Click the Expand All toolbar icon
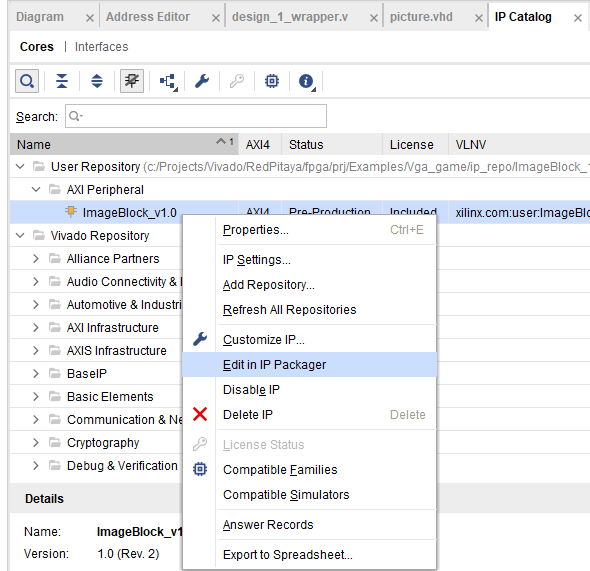 [97, 81]
